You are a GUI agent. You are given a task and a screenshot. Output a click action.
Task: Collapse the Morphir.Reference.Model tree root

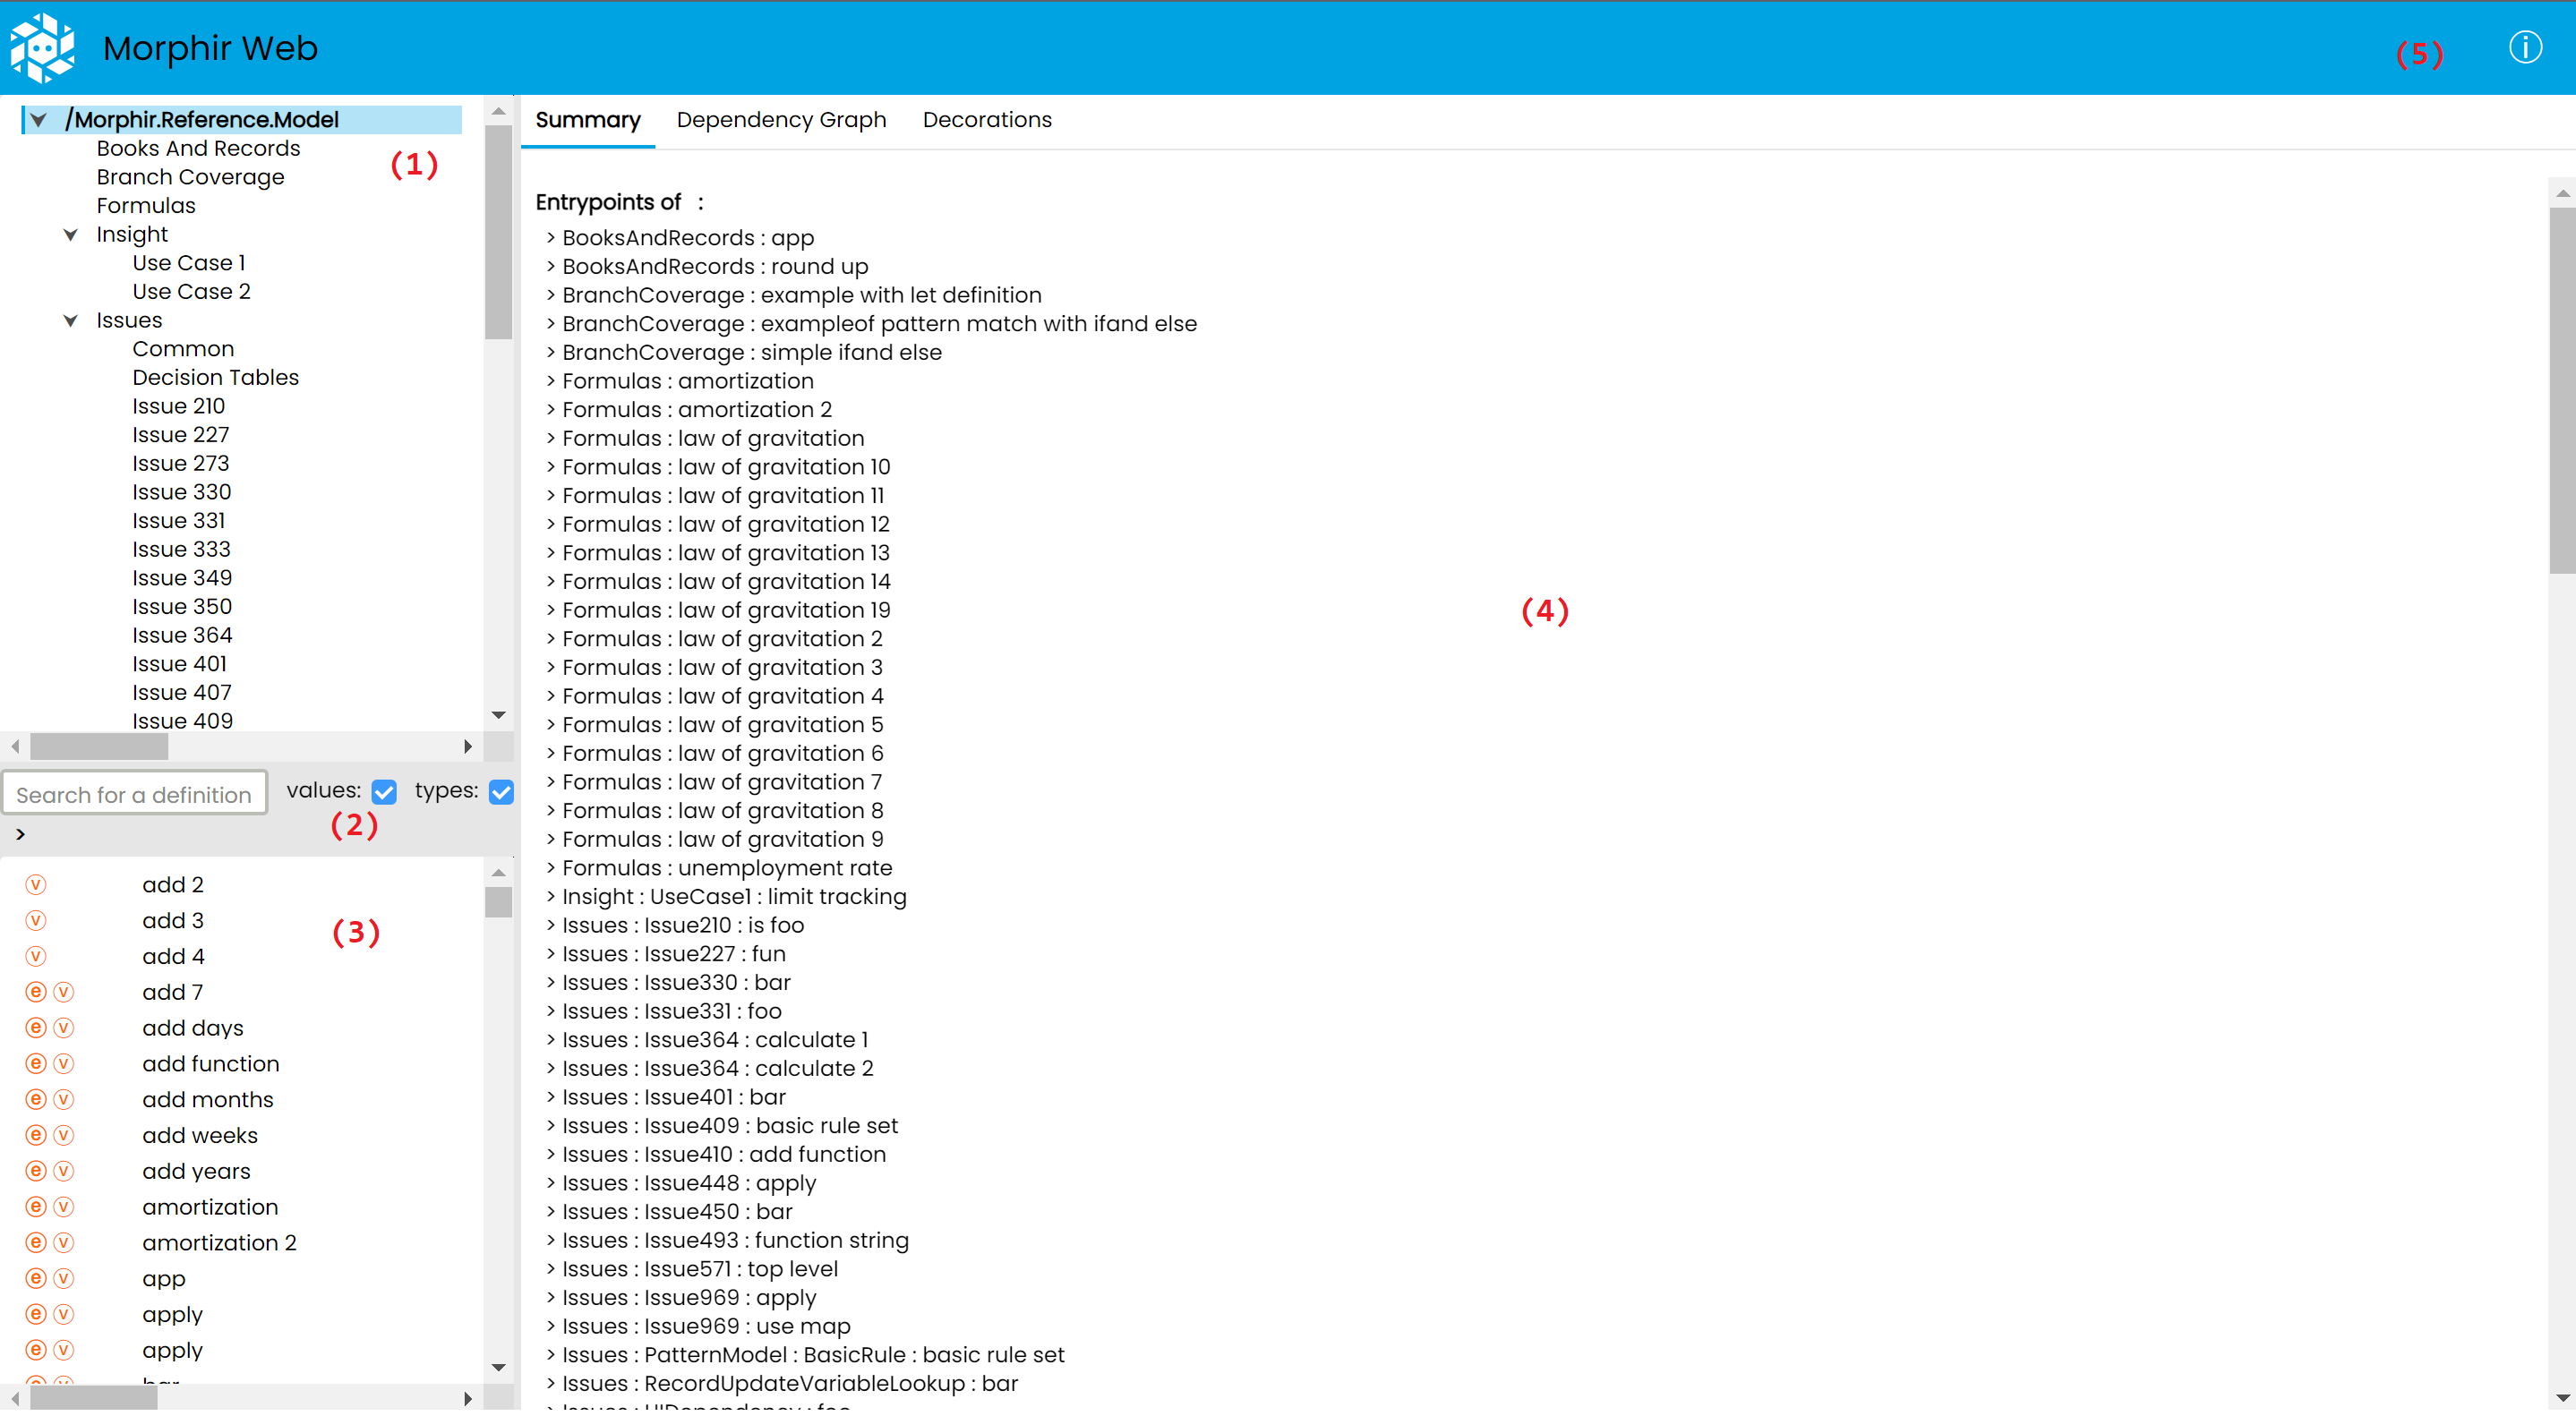tap(38, 120)
